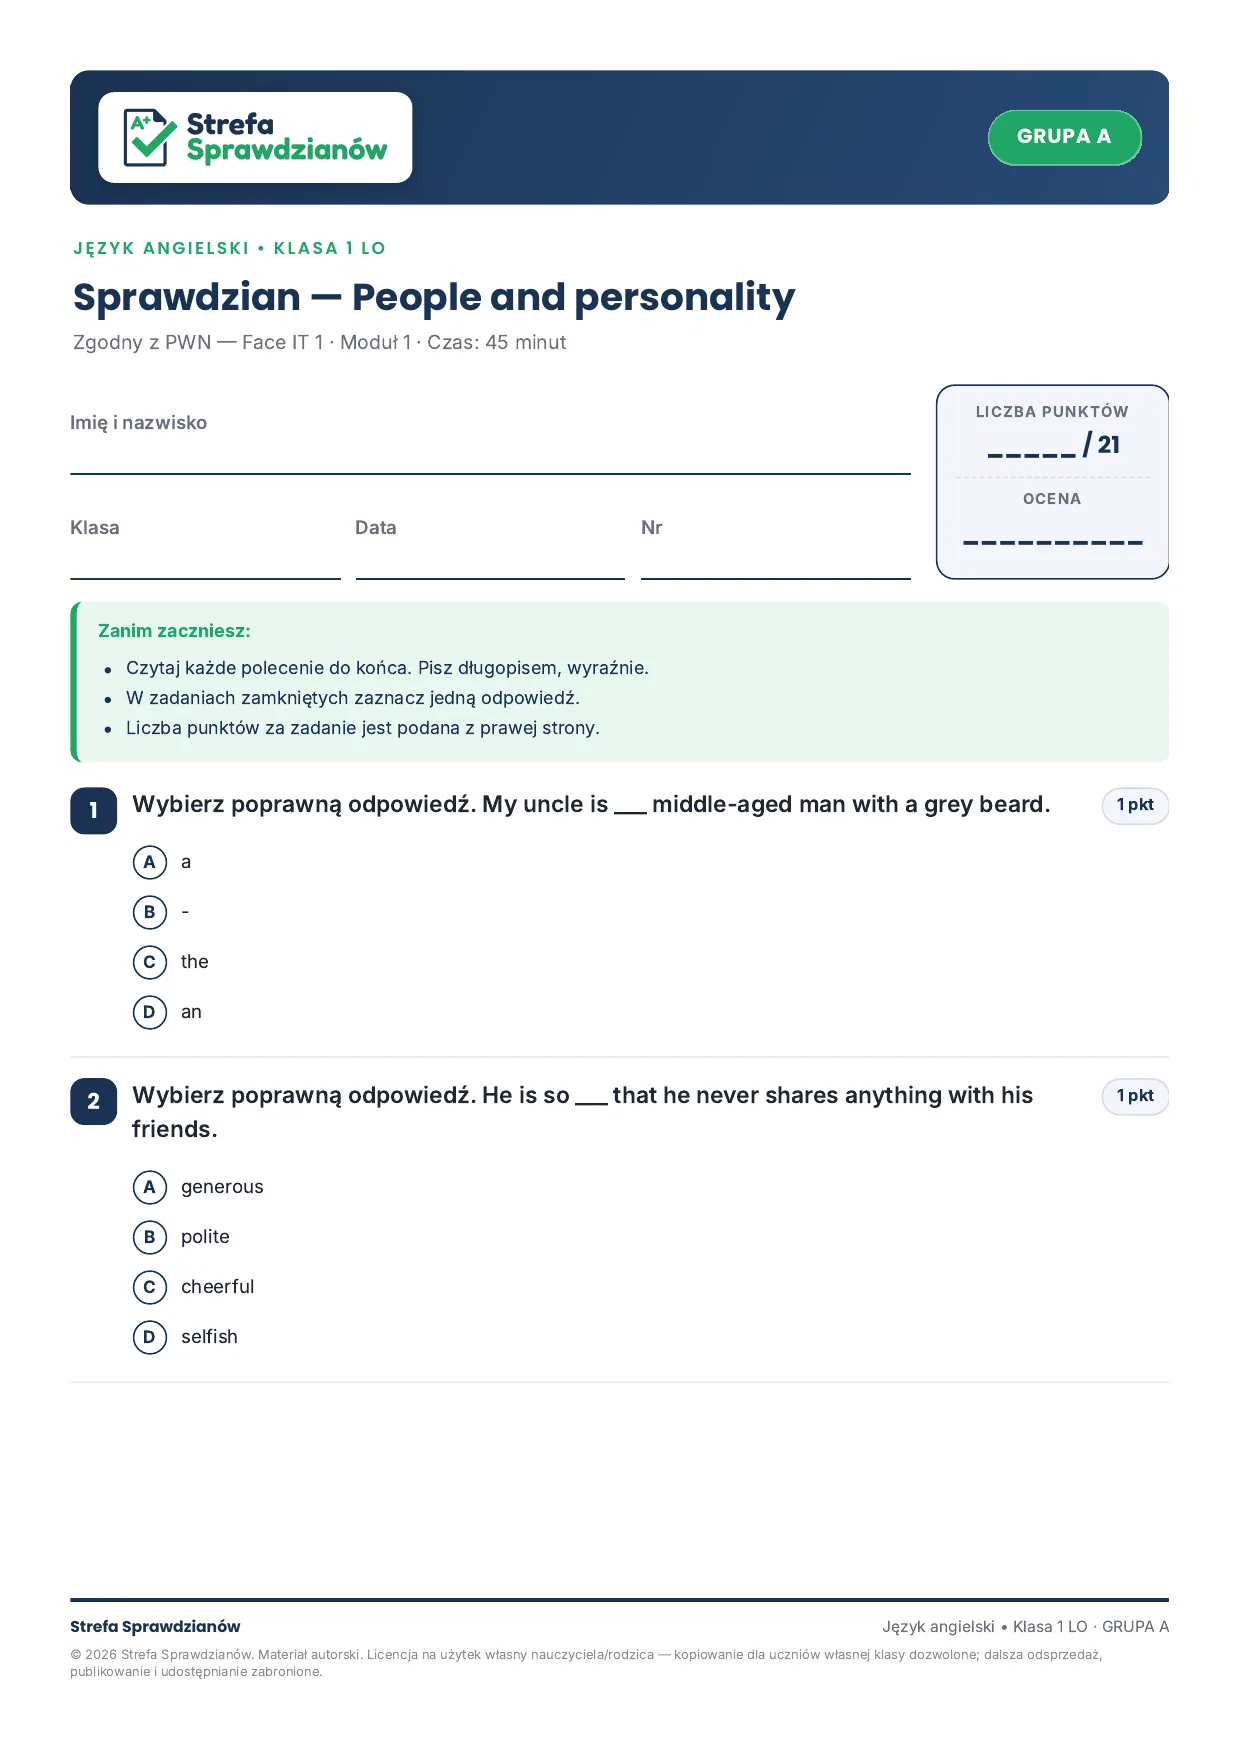The height and width of the screenshot is (1754, 1240).
Task: Click the 'Imię i nazwisko' name line
Action: pyautogui.click(x=490, y=473)
